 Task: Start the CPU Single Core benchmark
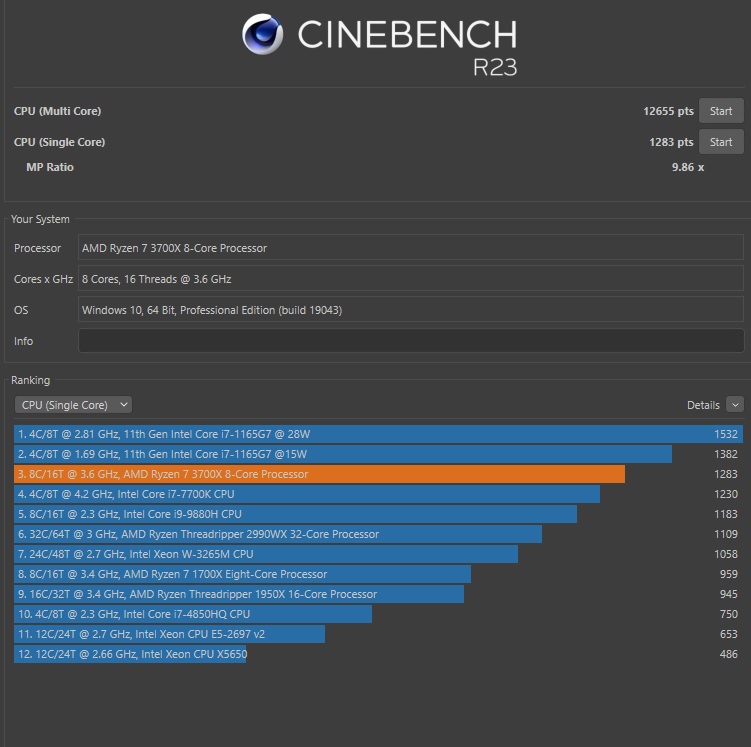(x=721, y=142)
